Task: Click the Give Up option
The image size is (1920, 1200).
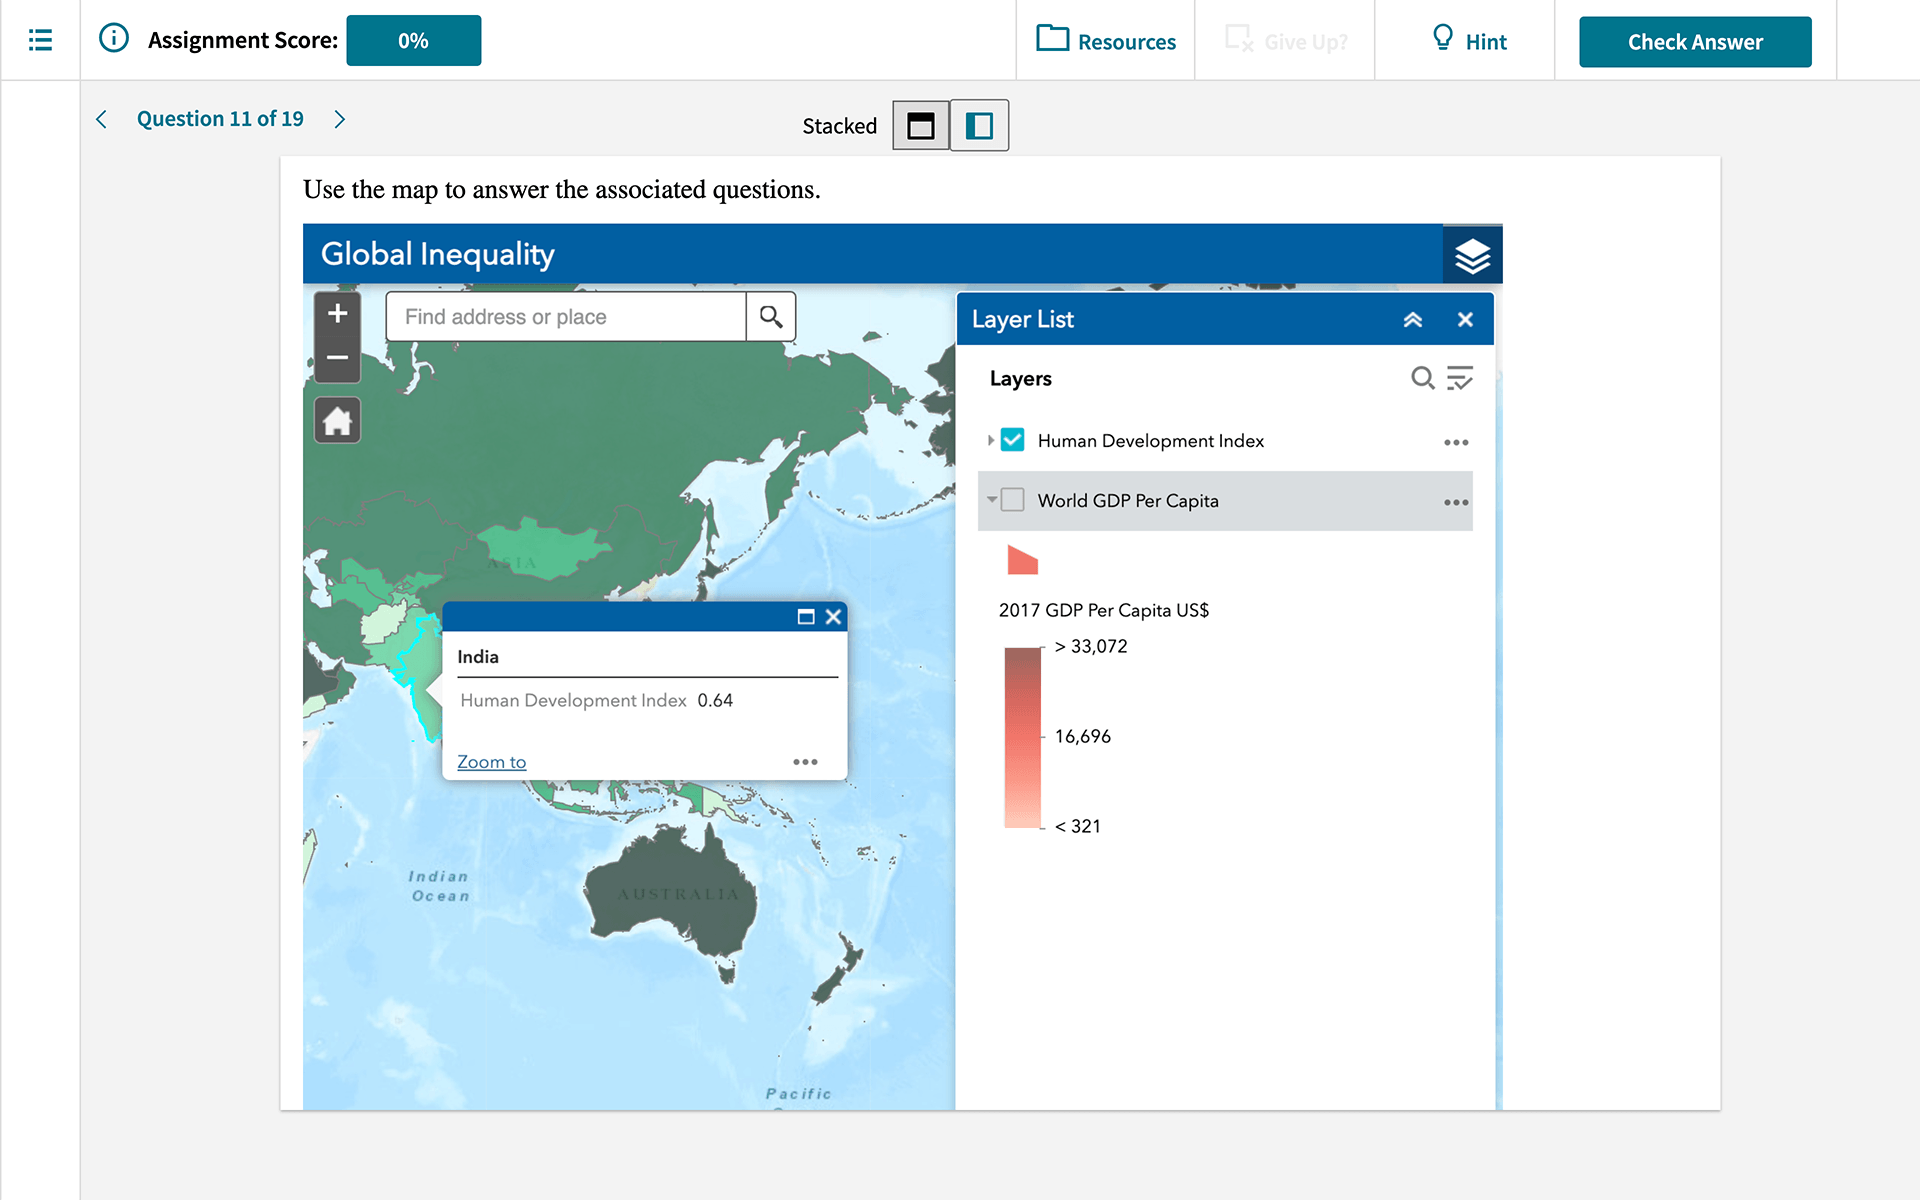Action: (x=1286, y=39)
